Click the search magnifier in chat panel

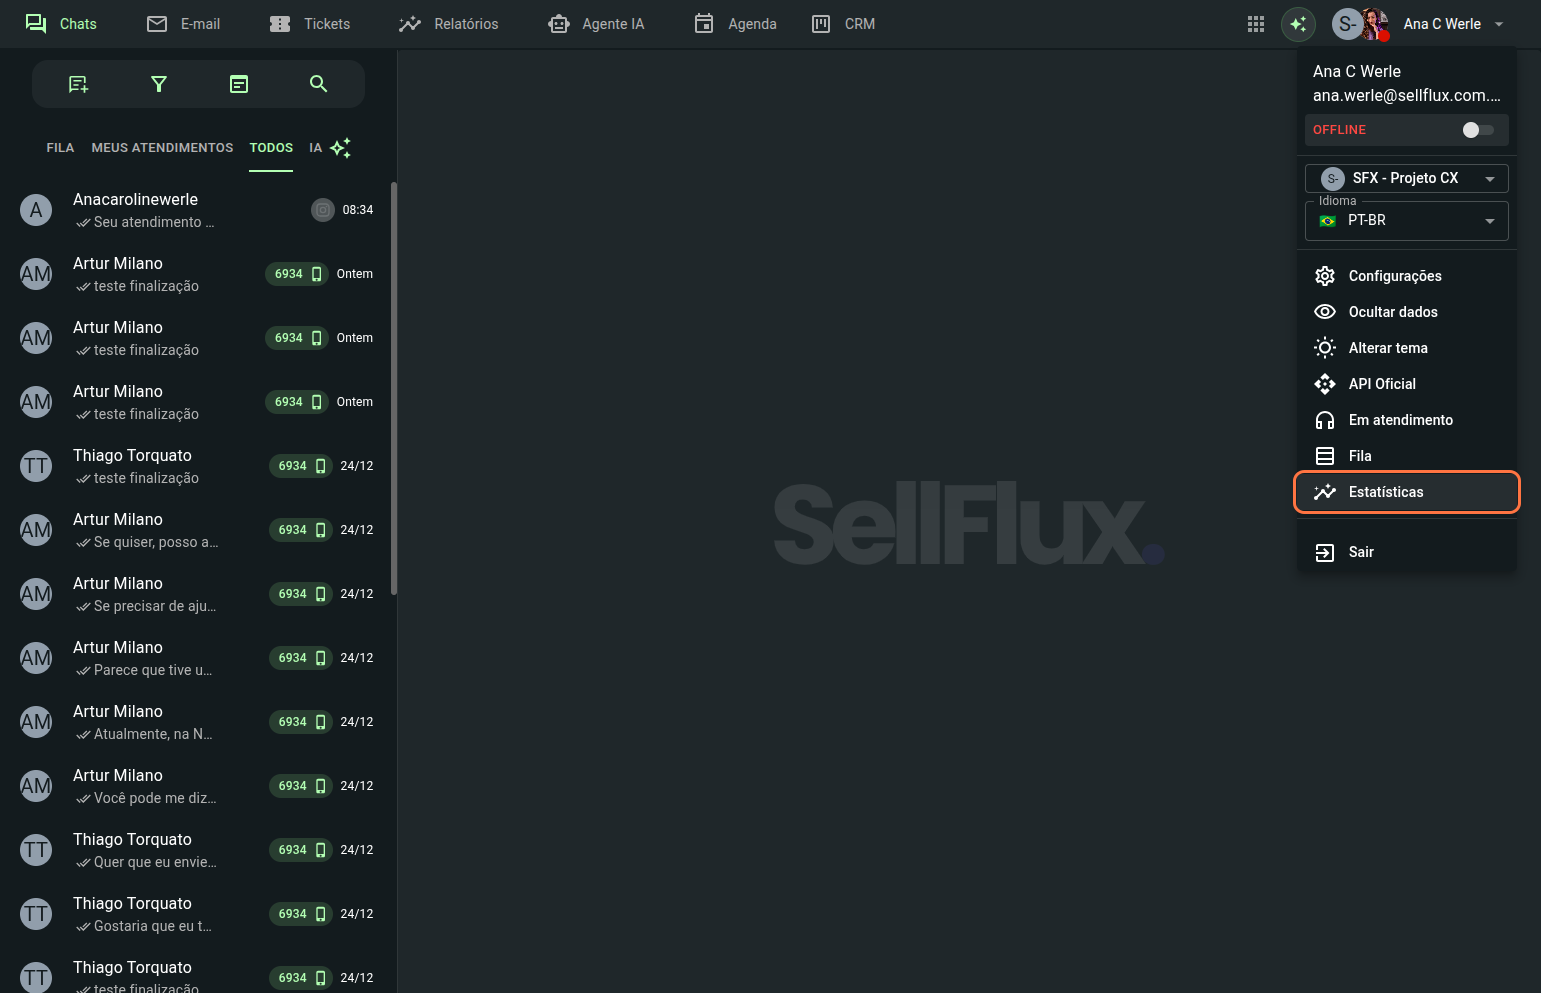coord(318,84)
